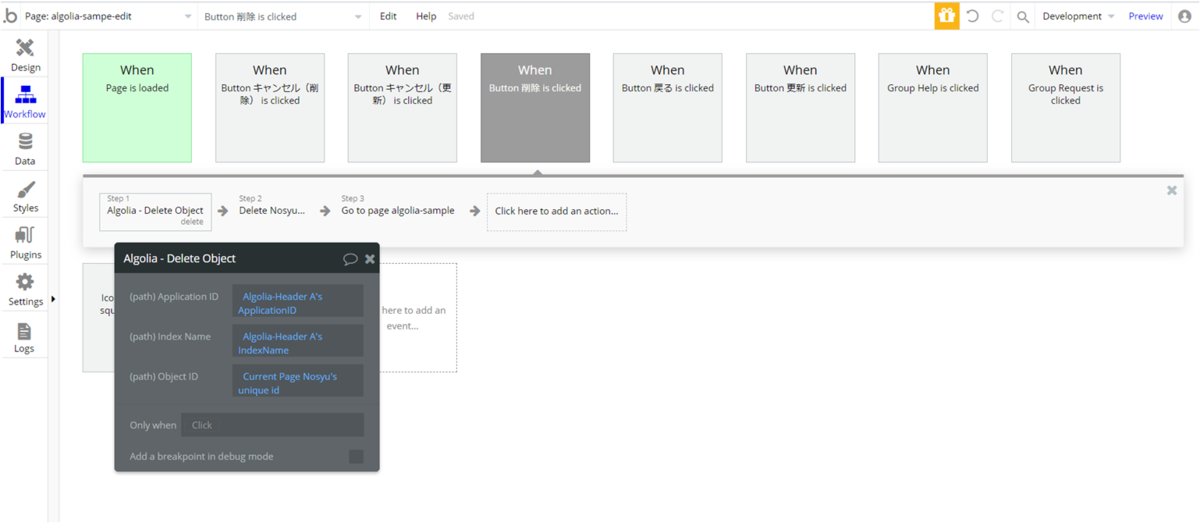Select Step 1 Algolia - Delete Object
Image resolution: width=1200 pixels, height=523 pixels.
click(x=155, y=211)
